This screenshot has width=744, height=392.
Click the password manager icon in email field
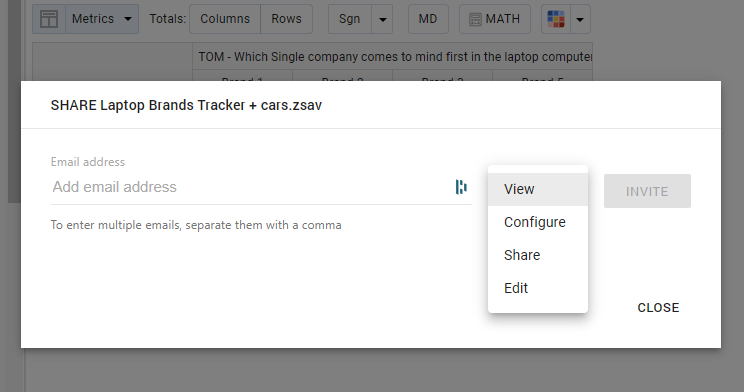pos(461,187)
